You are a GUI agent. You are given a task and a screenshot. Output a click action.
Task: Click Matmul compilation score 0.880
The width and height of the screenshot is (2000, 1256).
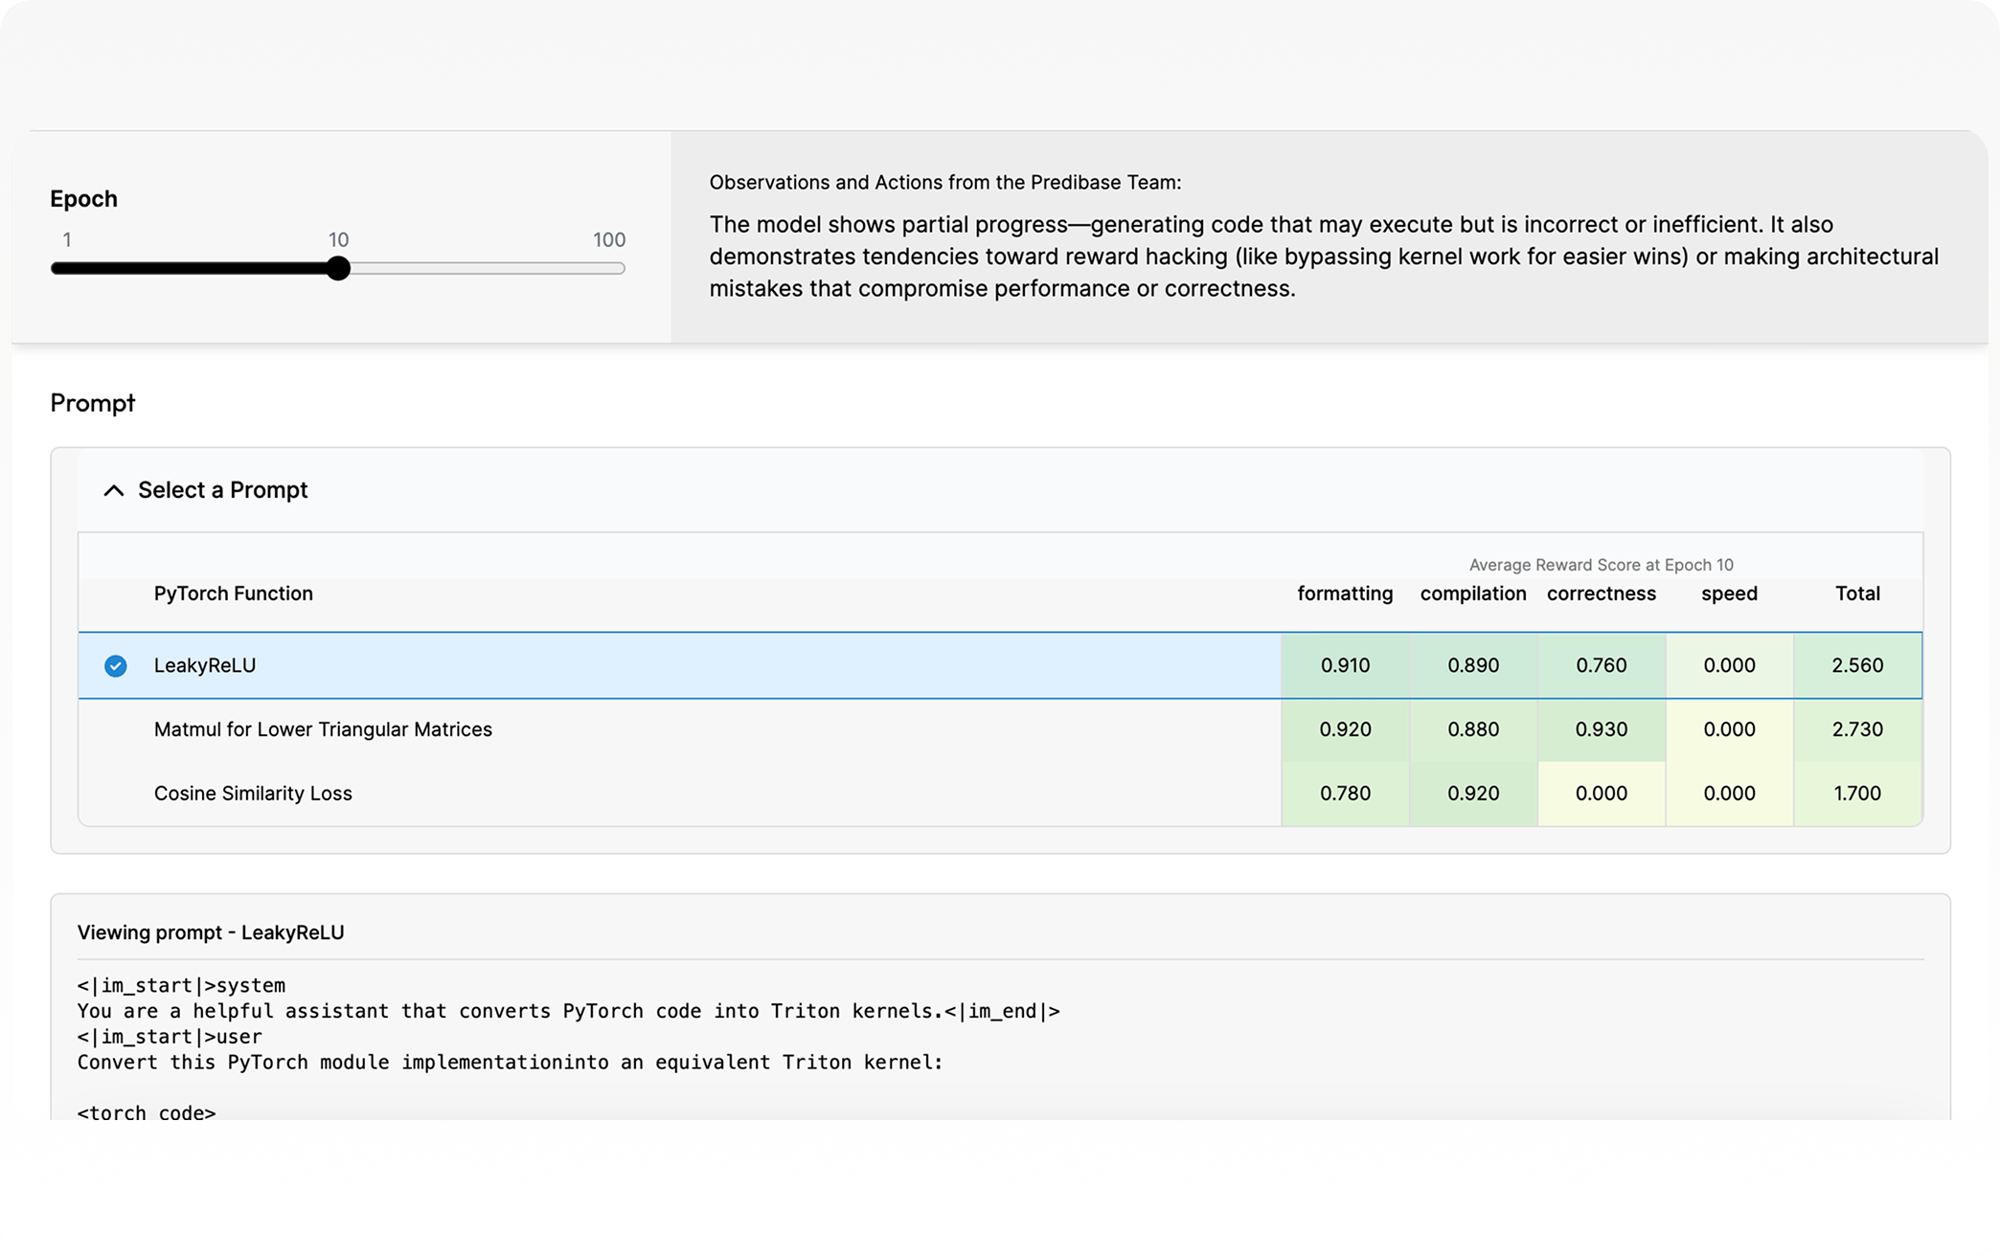point(1473,730)
